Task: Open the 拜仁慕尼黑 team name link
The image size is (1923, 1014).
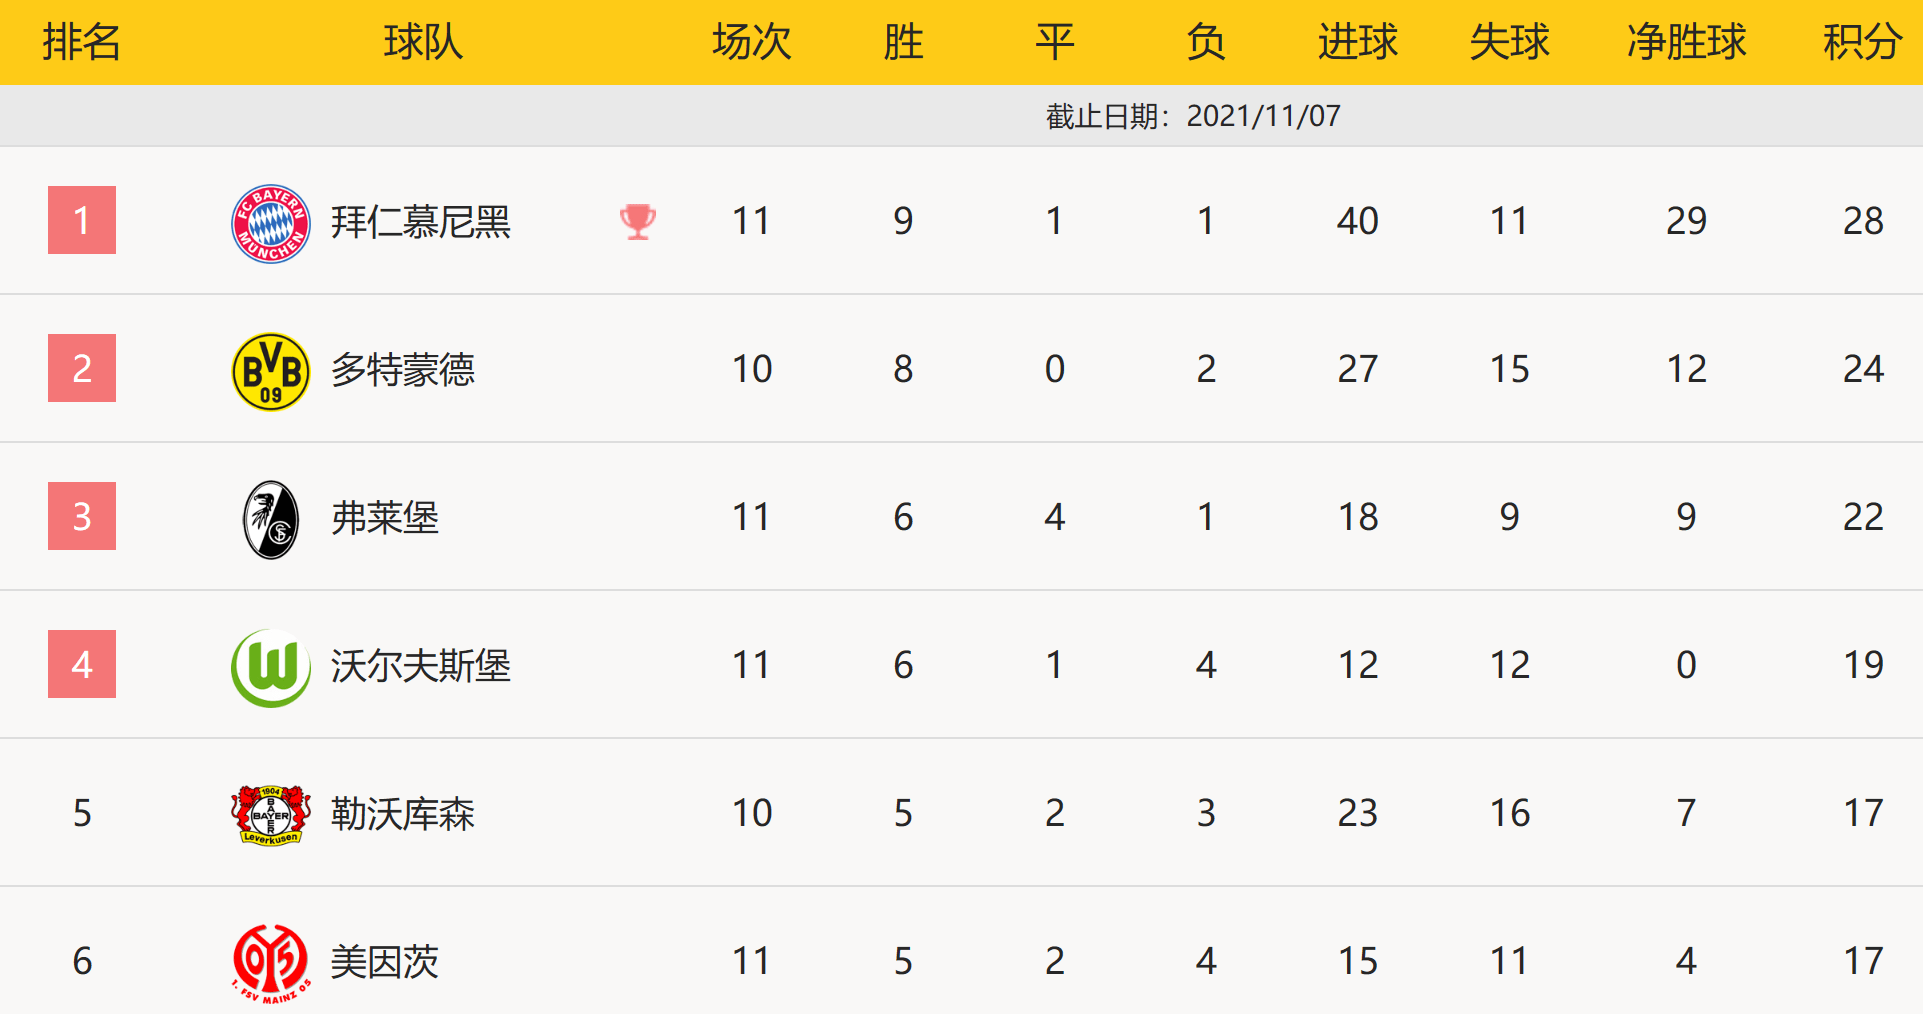Action: point(420,222)
